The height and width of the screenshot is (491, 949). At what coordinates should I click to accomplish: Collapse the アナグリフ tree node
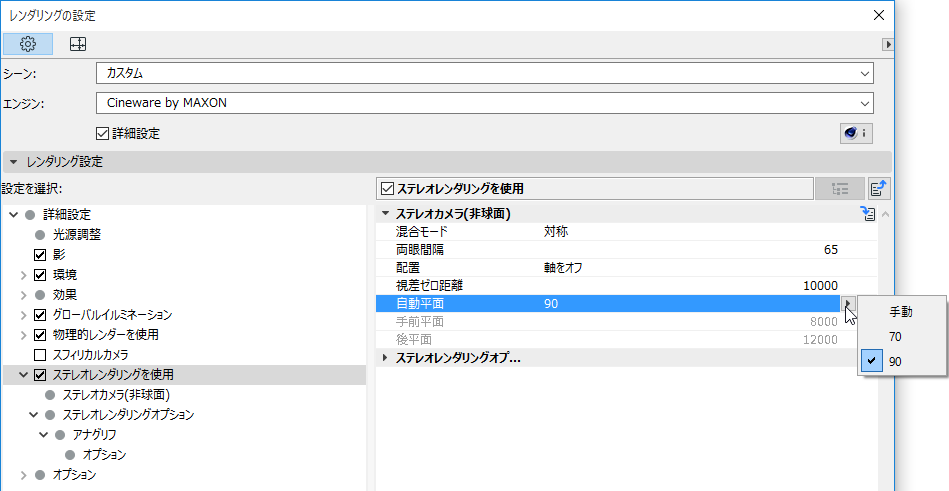click(x=44, y=435)
